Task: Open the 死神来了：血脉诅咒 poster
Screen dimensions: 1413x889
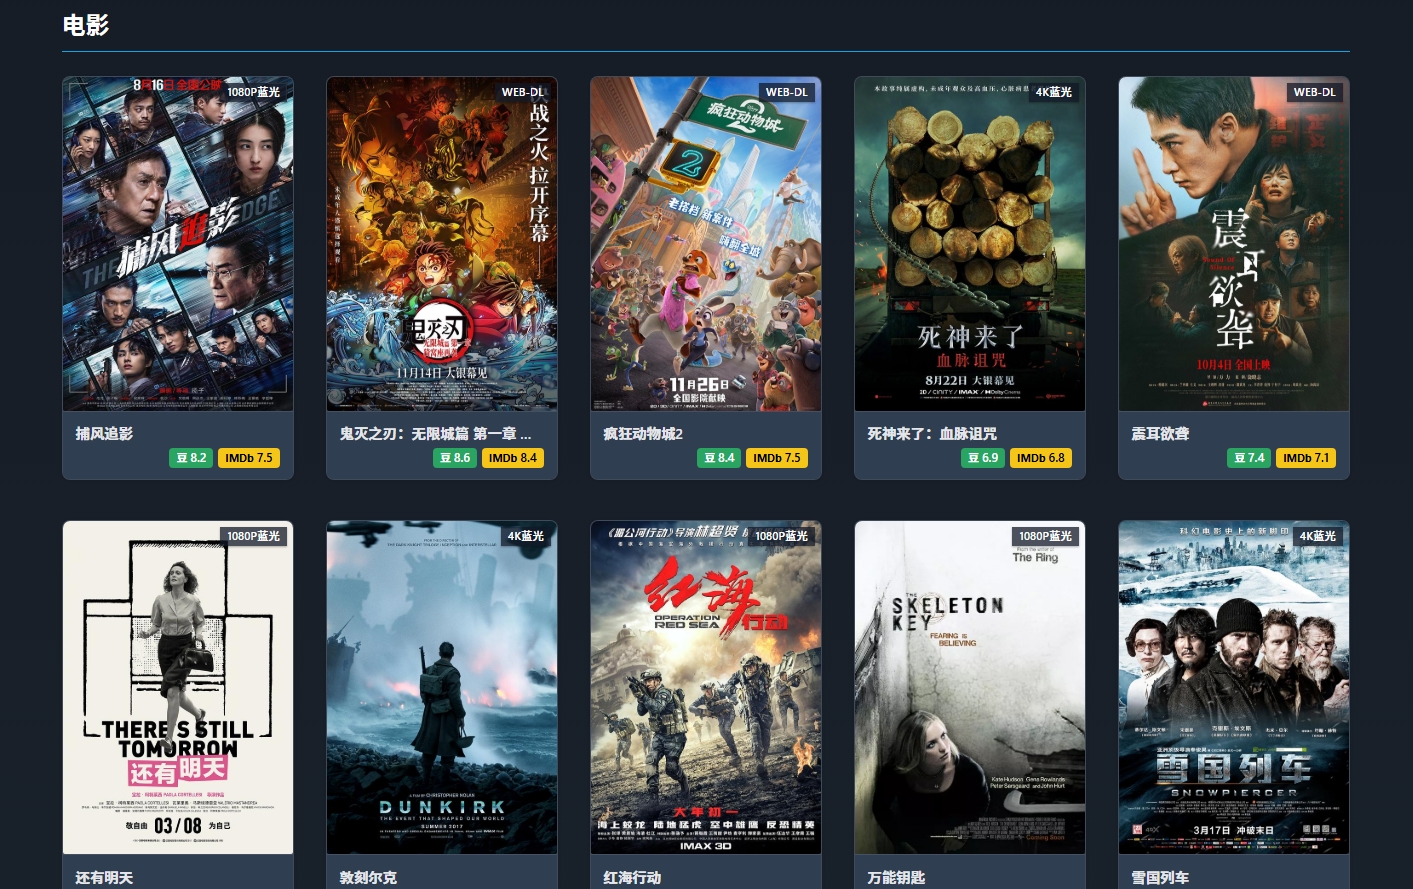Action: pyautogui.click(x=970, y=244)
